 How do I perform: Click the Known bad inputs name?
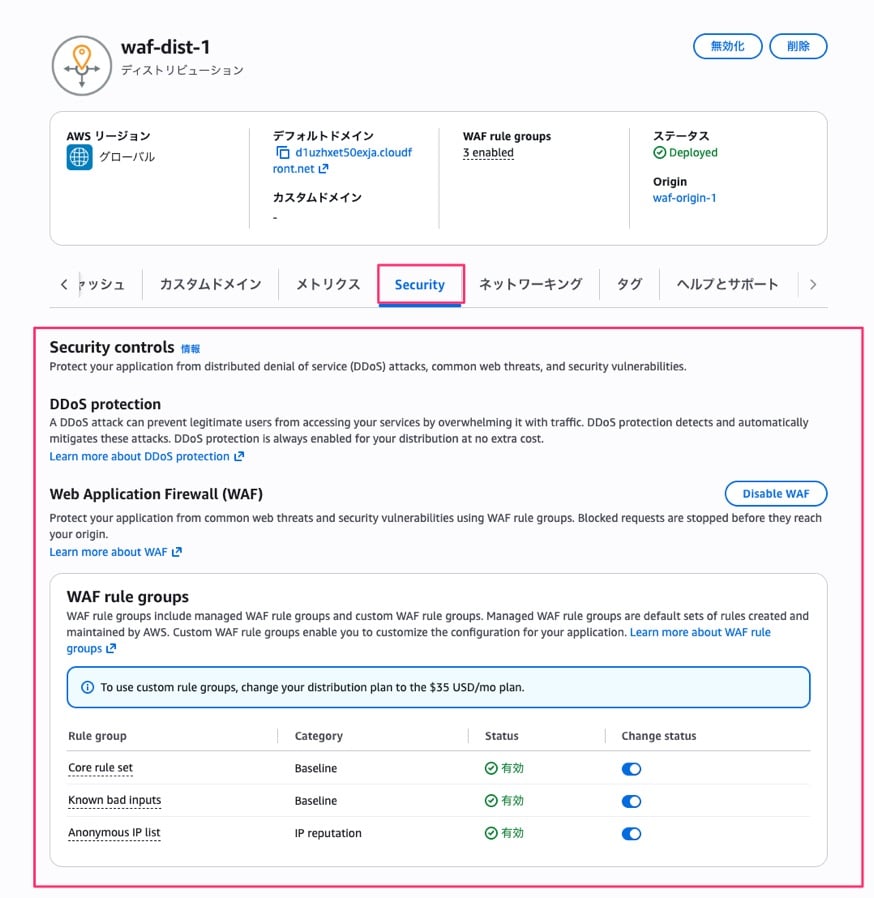(x=115, y=800)
